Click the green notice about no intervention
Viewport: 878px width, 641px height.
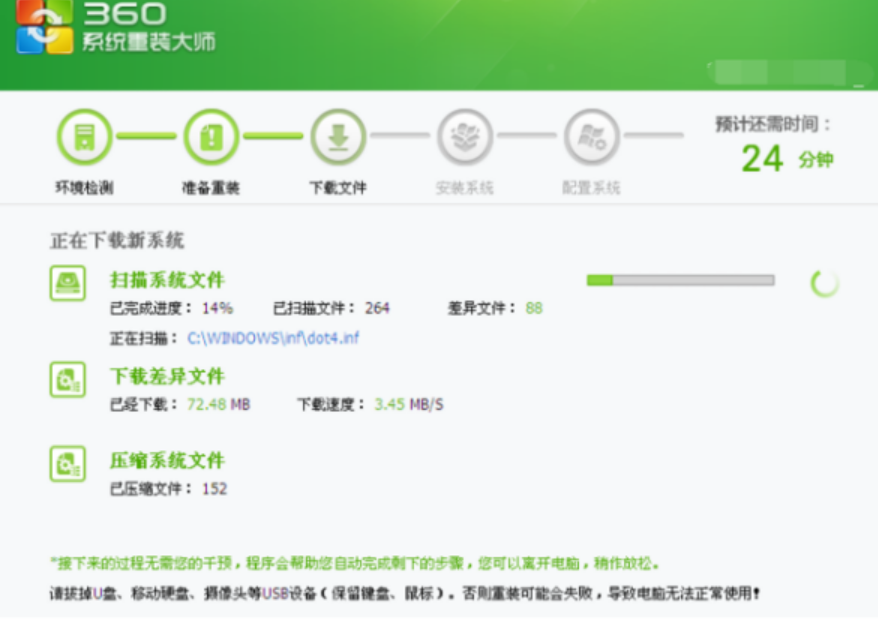[x=355, y=563]
